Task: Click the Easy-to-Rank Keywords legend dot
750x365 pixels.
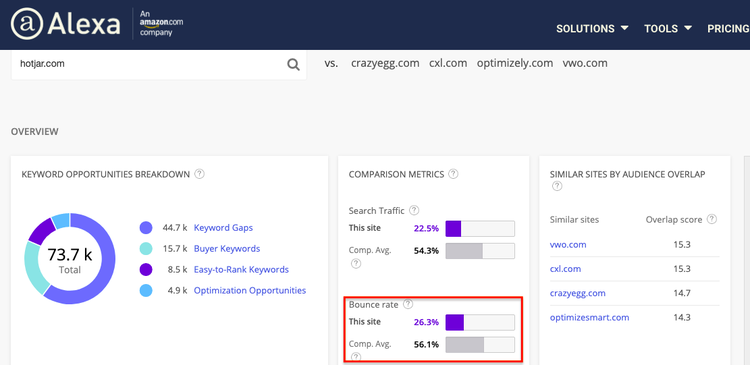Action: coord(146,270)
